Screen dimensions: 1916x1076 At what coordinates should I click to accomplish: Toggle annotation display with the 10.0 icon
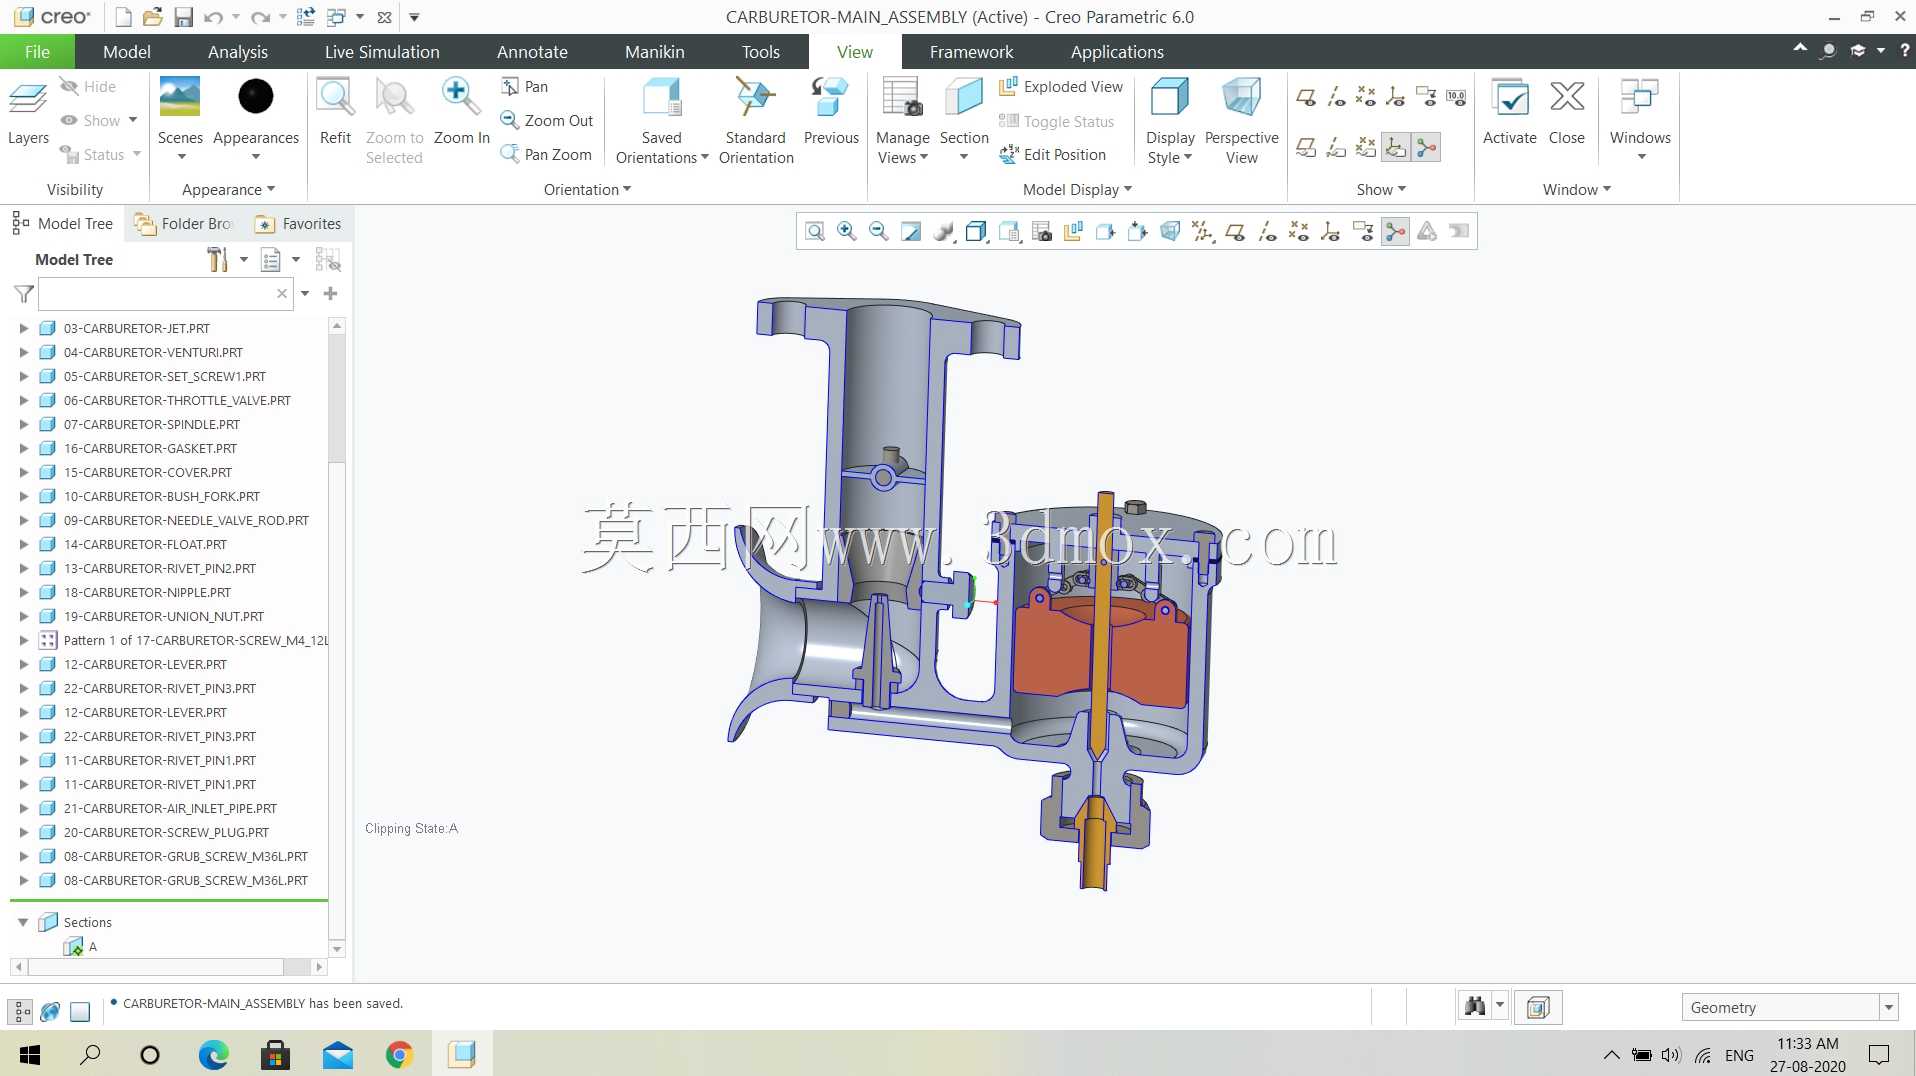tap(1456, 97)
